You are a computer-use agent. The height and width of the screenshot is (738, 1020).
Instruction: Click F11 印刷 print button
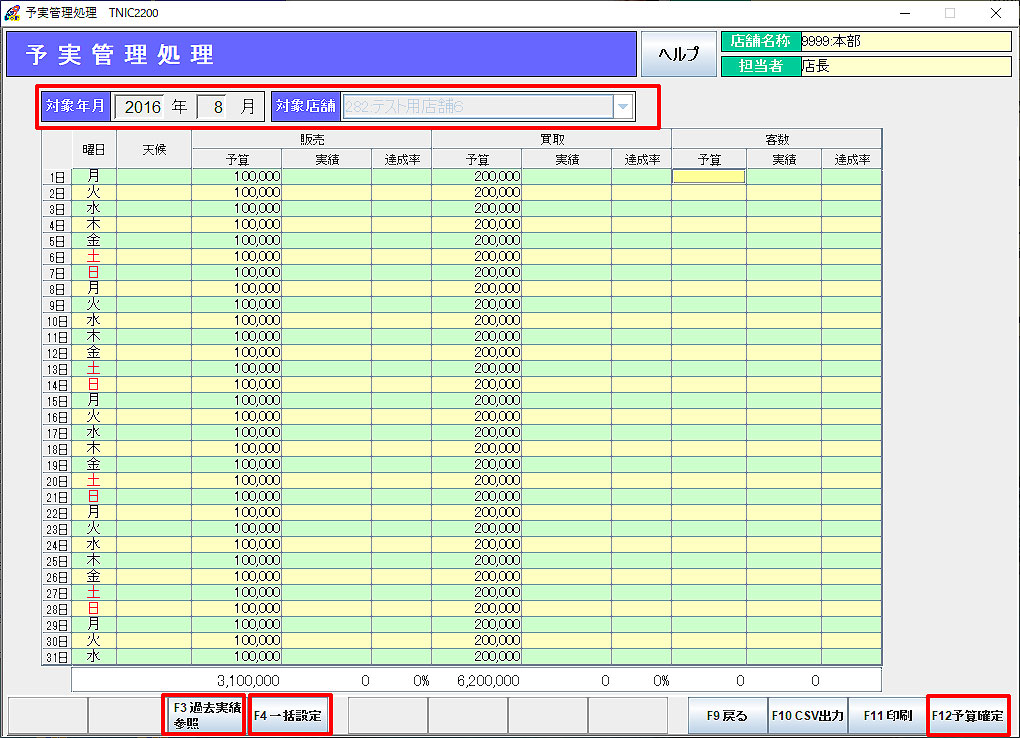click(x=887, y=716)
